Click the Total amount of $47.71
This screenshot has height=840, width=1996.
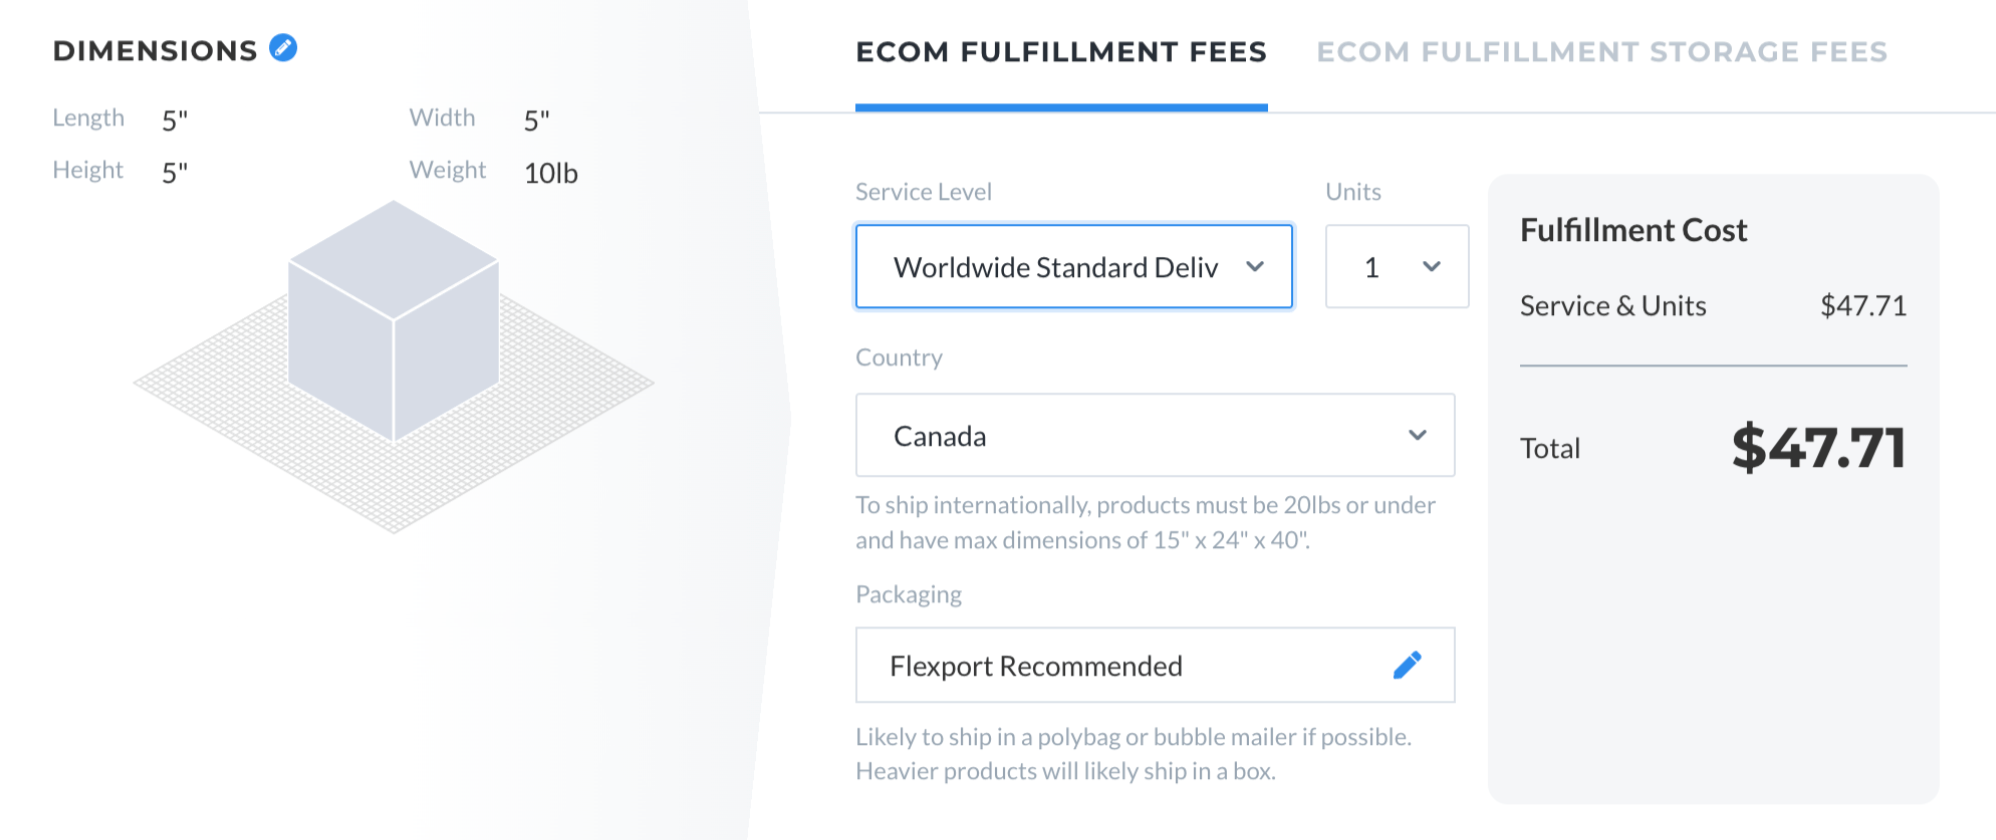click(x=1820, y=448)
